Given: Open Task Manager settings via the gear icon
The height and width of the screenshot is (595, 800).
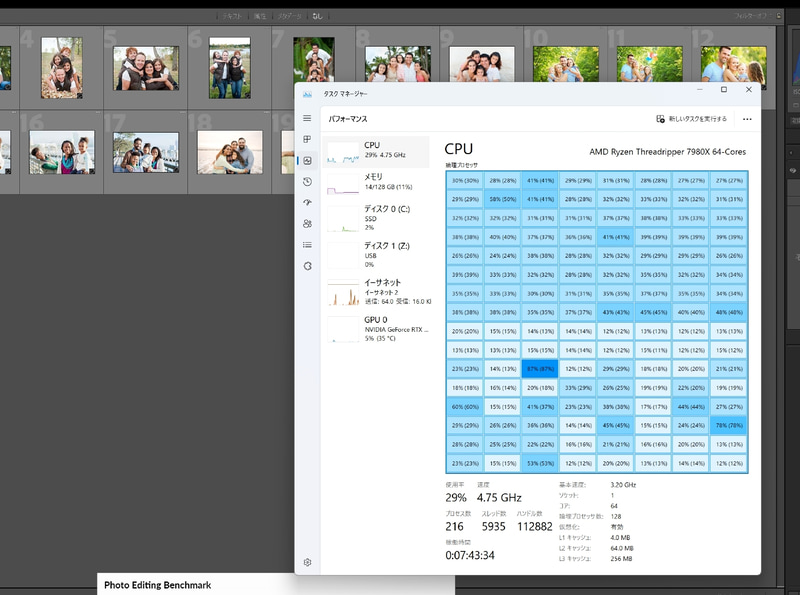Looking at the screenshot, I should click(x=307, y=563).
